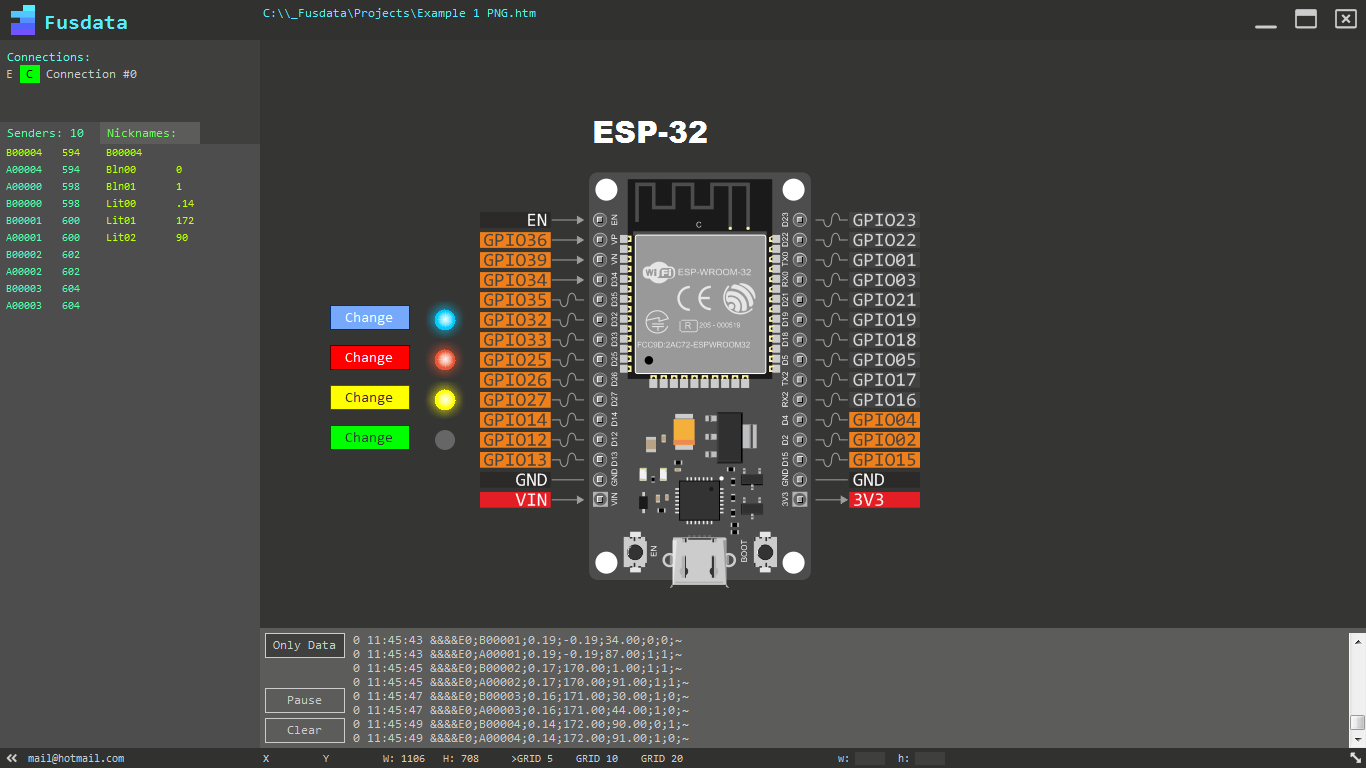Click the blue LED indicator
The image size is (1366, 768).
(445, 320)
